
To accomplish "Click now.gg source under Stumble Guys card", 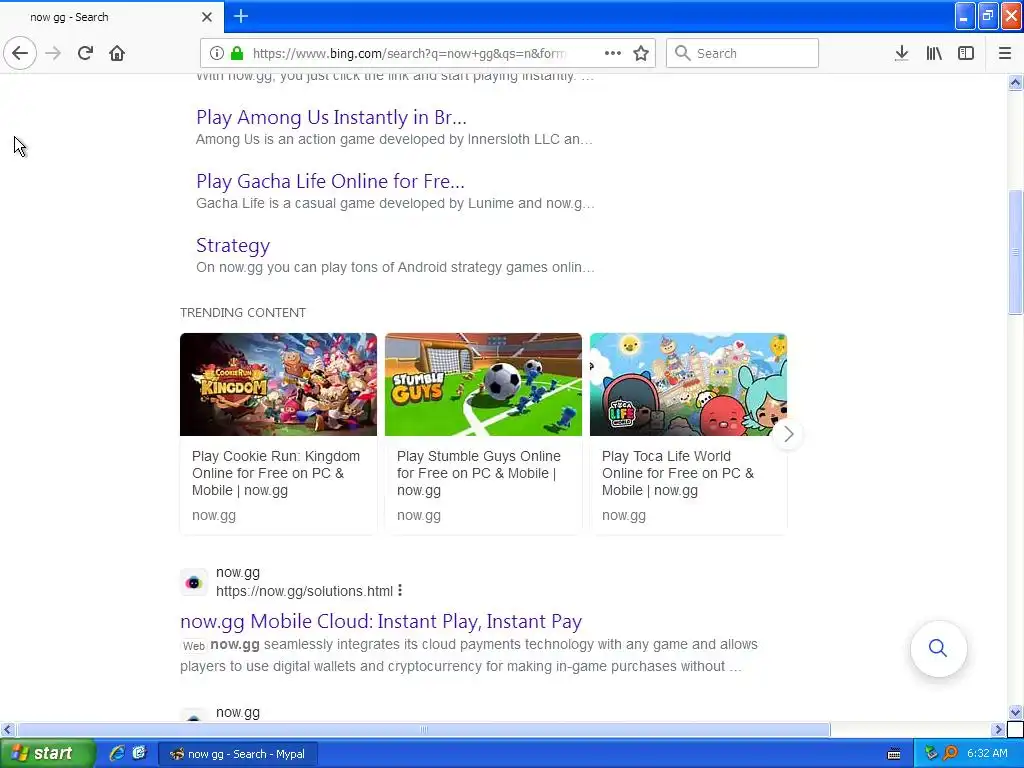I will point(419,515).
